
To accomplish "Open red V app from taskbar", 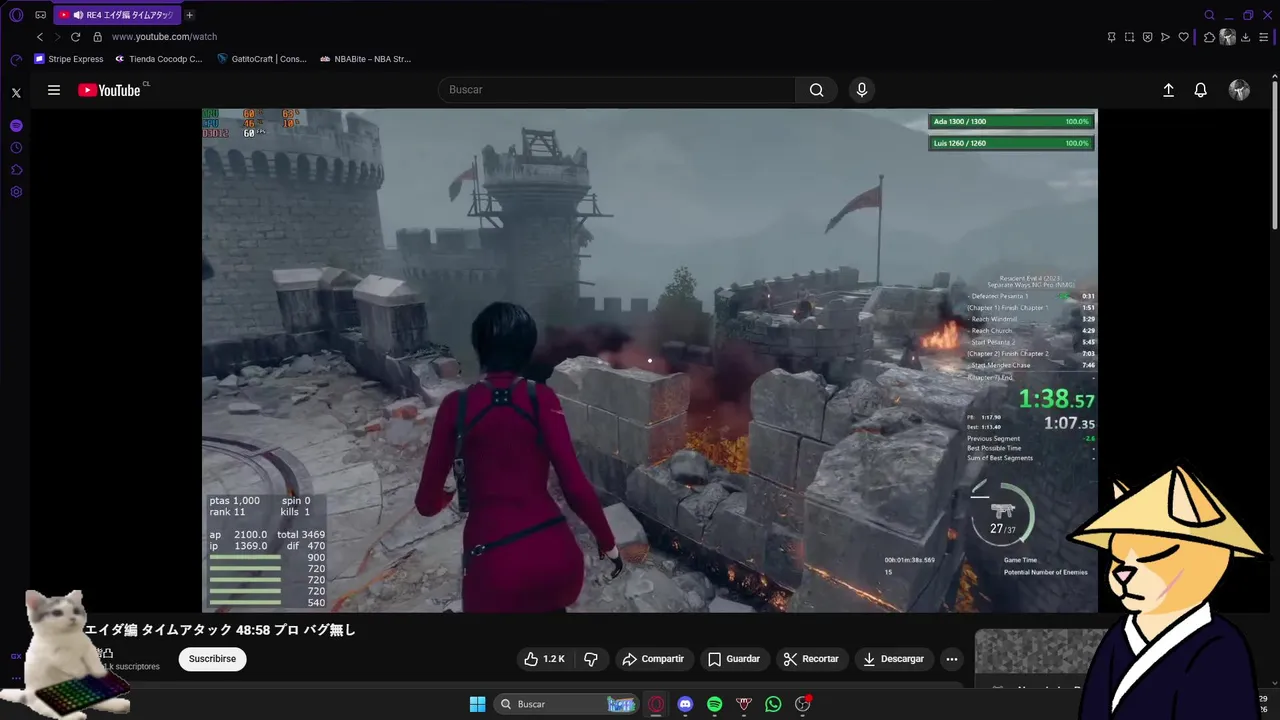I will (x=743, y=704).
